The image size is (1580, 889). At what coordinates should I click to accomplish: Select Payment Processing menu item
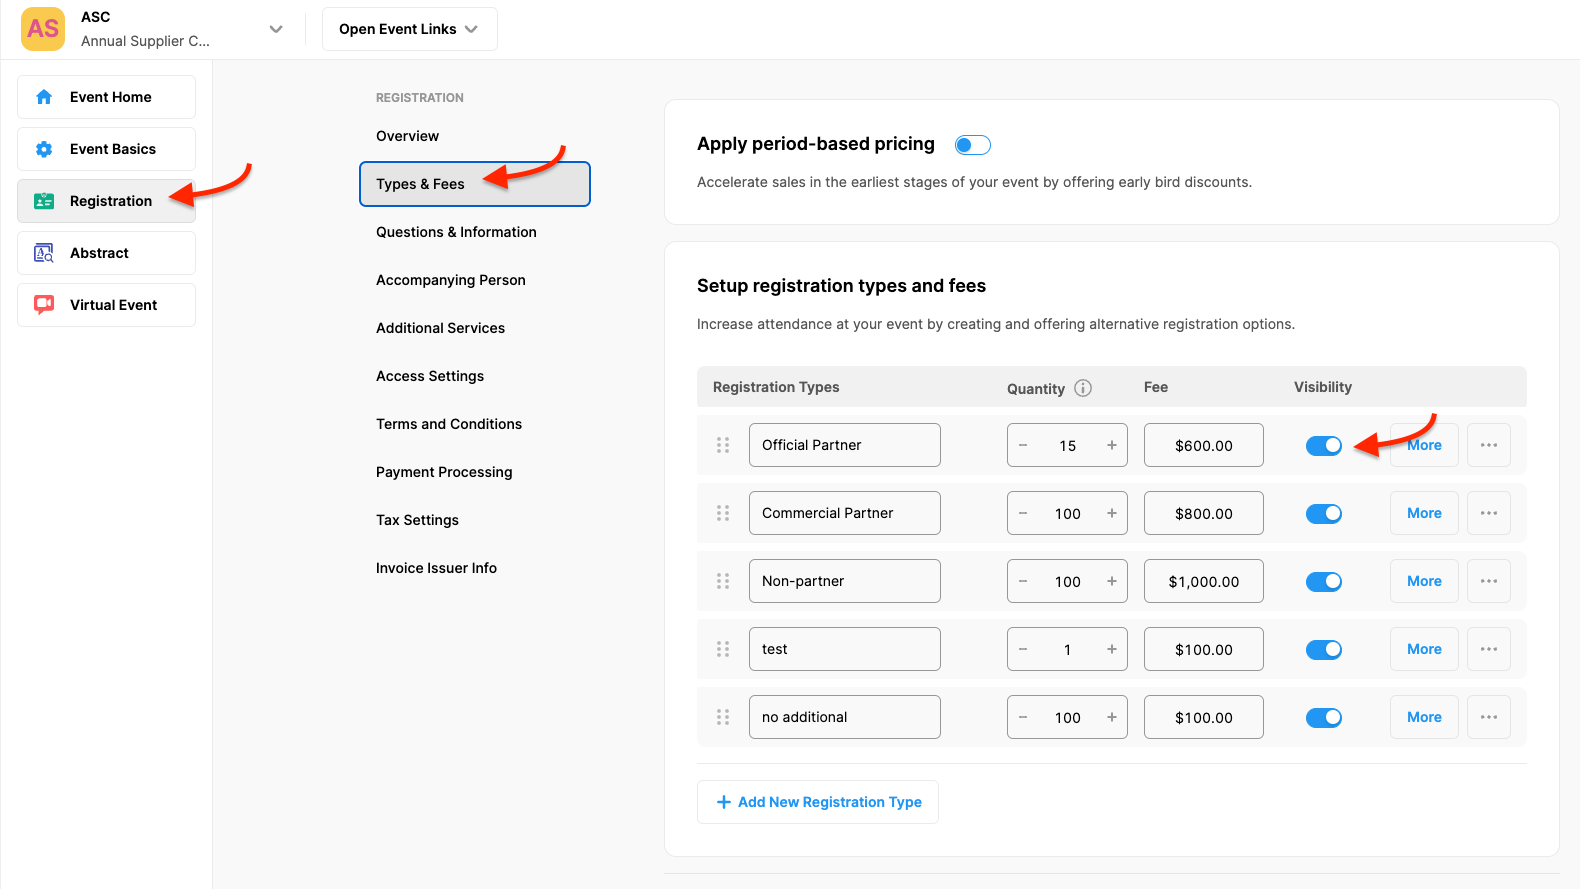pyautogui.click(x=444, y=472)
